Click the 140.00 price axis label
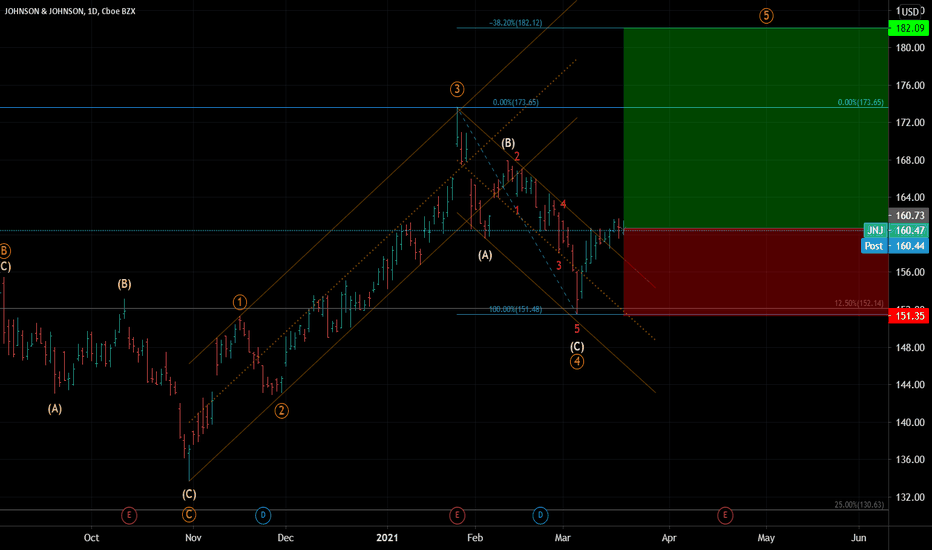This screenshot has width=932, height=550. point(910,422)
